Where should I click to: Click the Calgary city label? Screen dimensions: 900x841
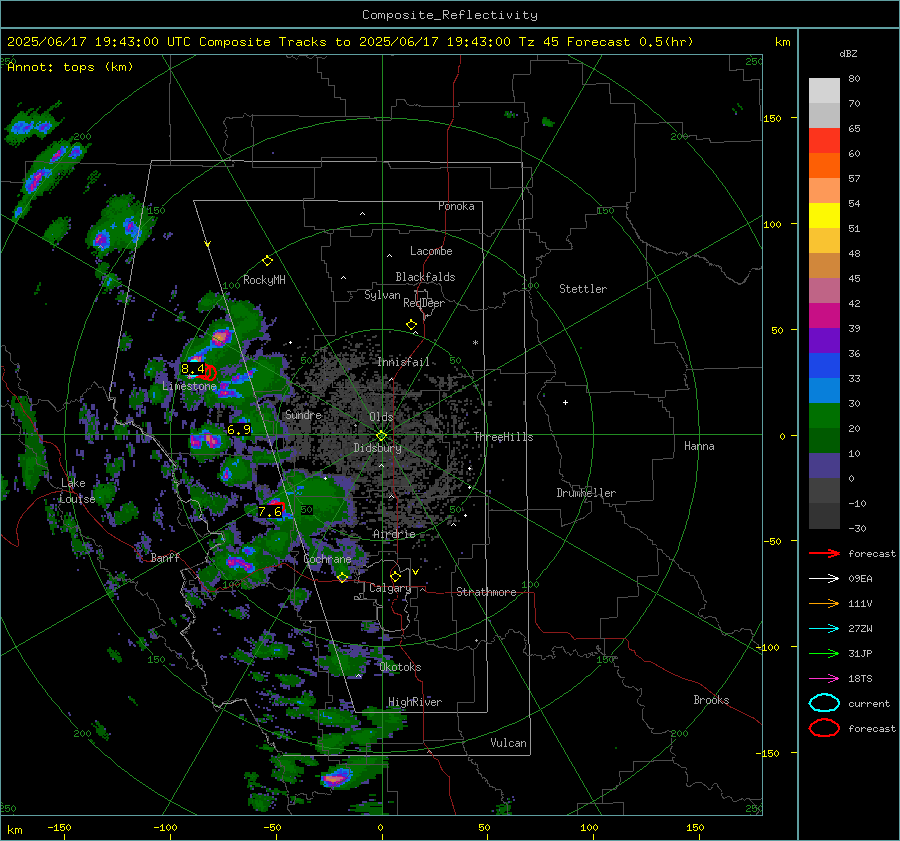coord(390,588)
